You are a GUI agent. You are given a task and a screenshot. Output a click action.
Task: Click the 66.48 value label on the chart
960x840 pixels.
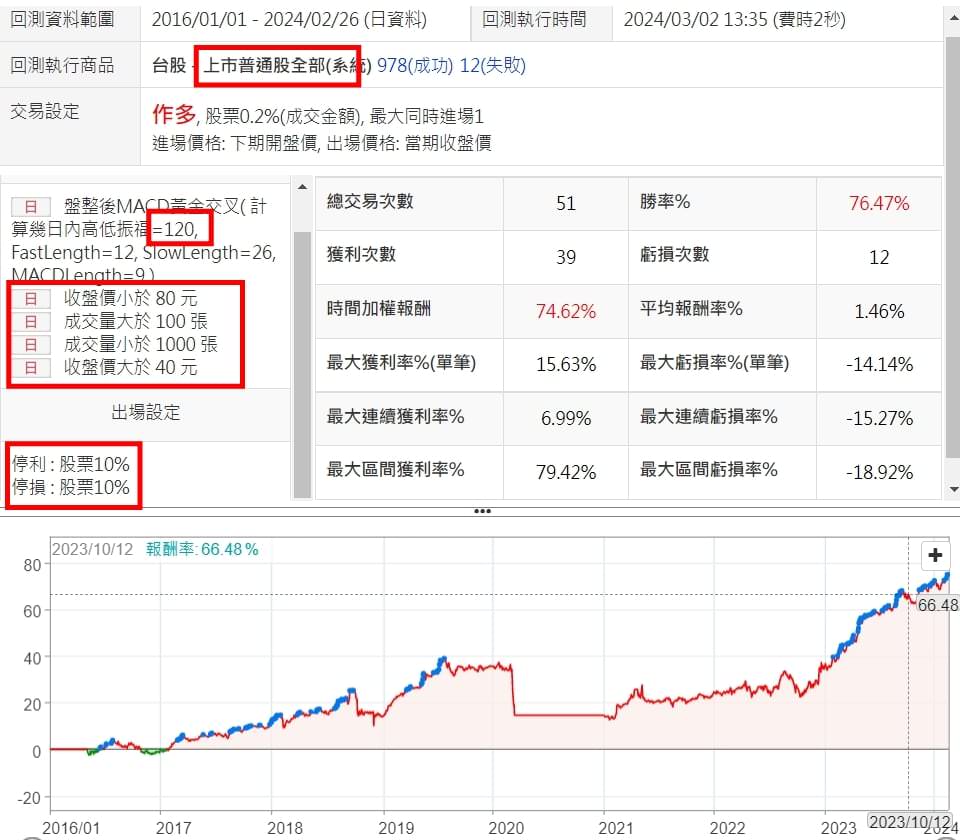[x=937, y=605]
